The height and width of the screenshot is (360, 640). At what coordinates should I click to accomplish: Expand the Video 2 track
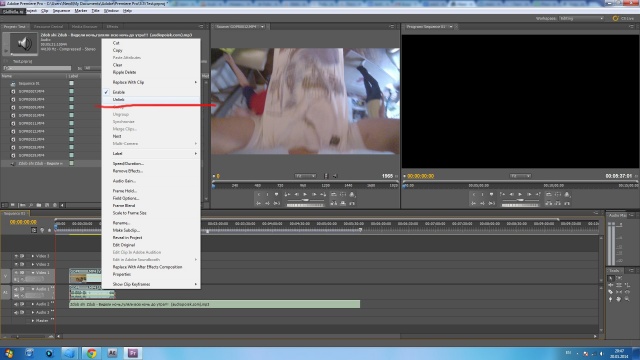tap(33, 264)
